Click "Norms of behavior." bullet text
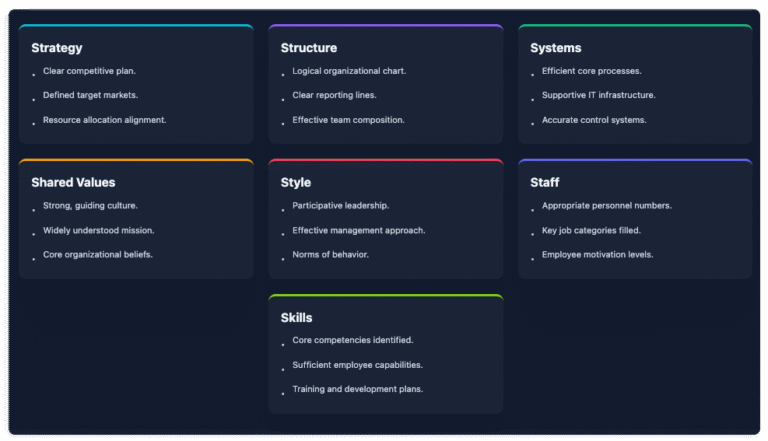Screen dimensions: 768x441 (x=330, y=255)
